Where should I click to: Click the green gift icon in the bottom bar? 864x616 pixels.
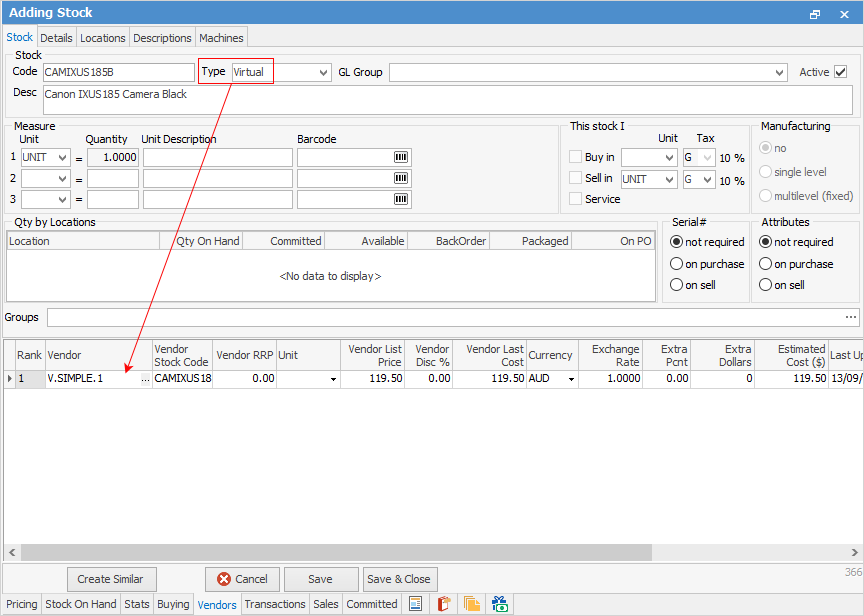click(499, 603)
